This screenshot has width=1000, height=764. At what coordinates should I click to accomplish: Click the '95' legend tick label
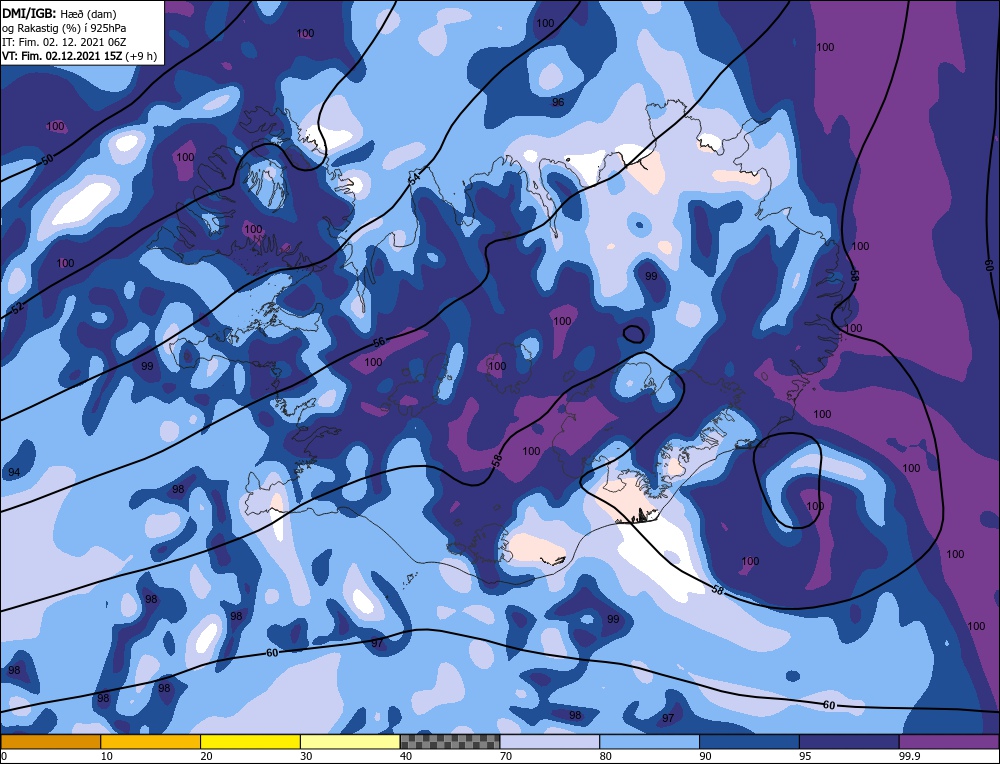805,756
